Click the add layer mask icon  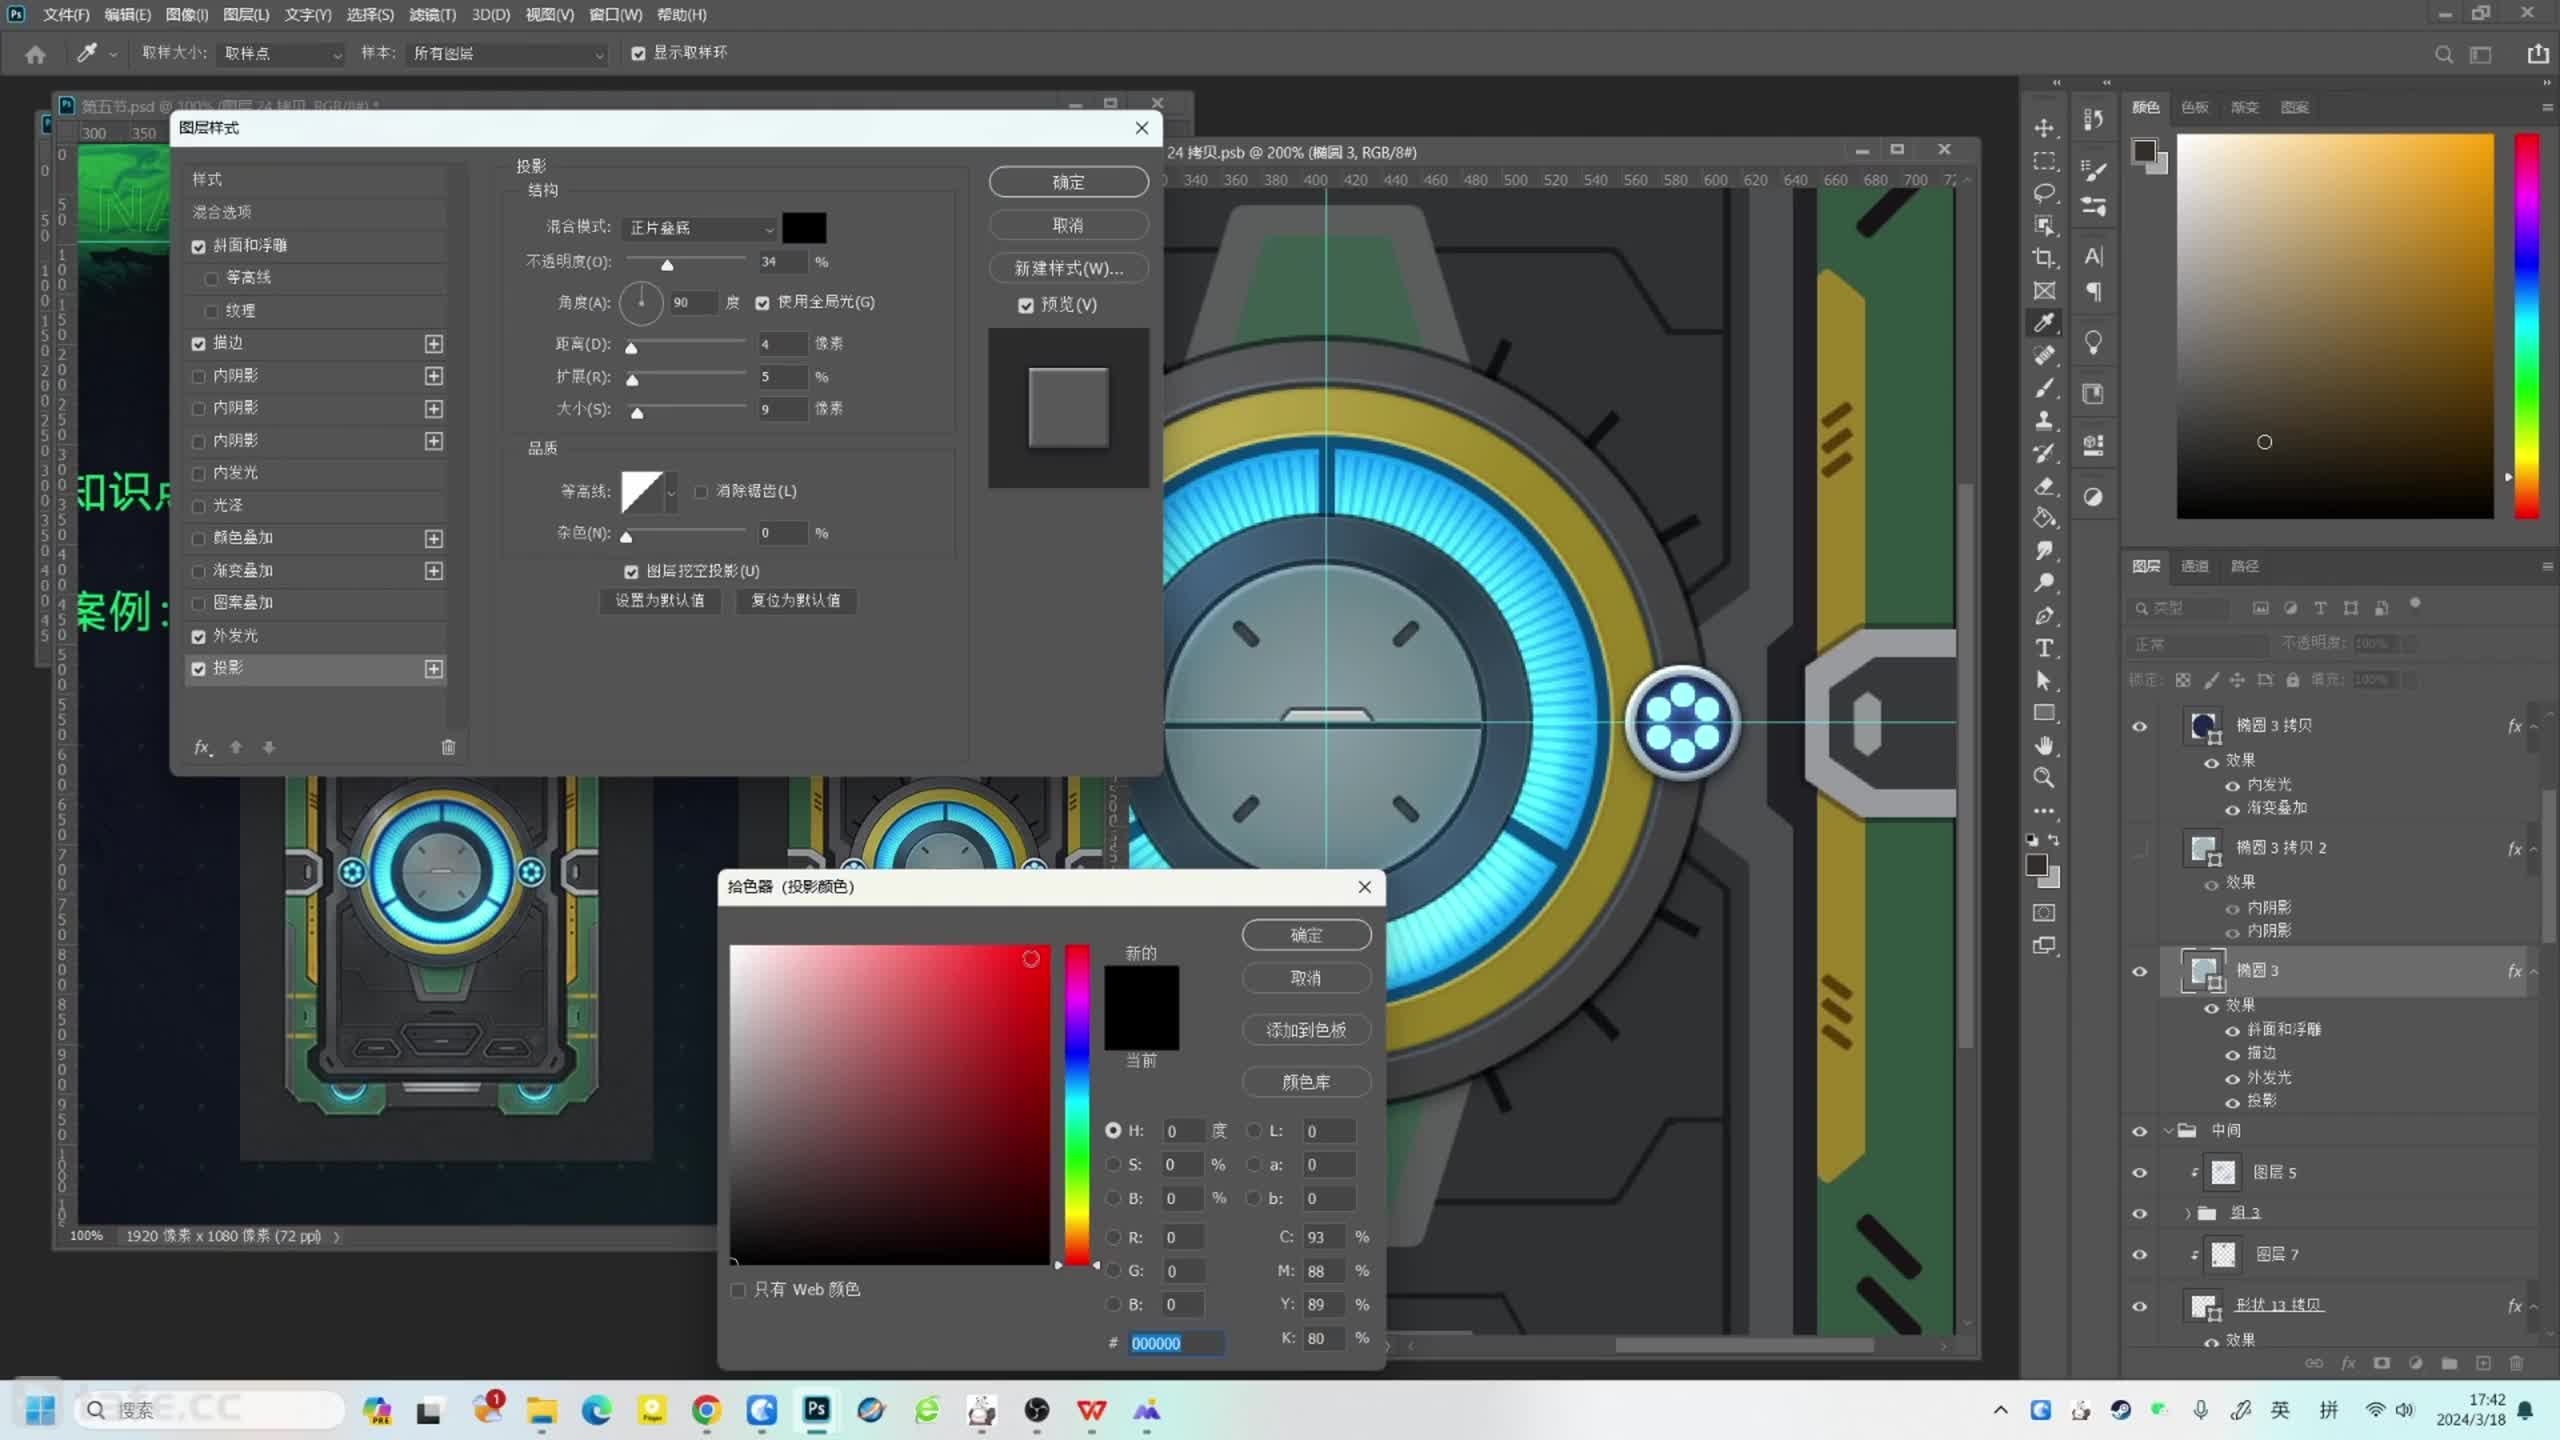(x=2382, y=1363)
